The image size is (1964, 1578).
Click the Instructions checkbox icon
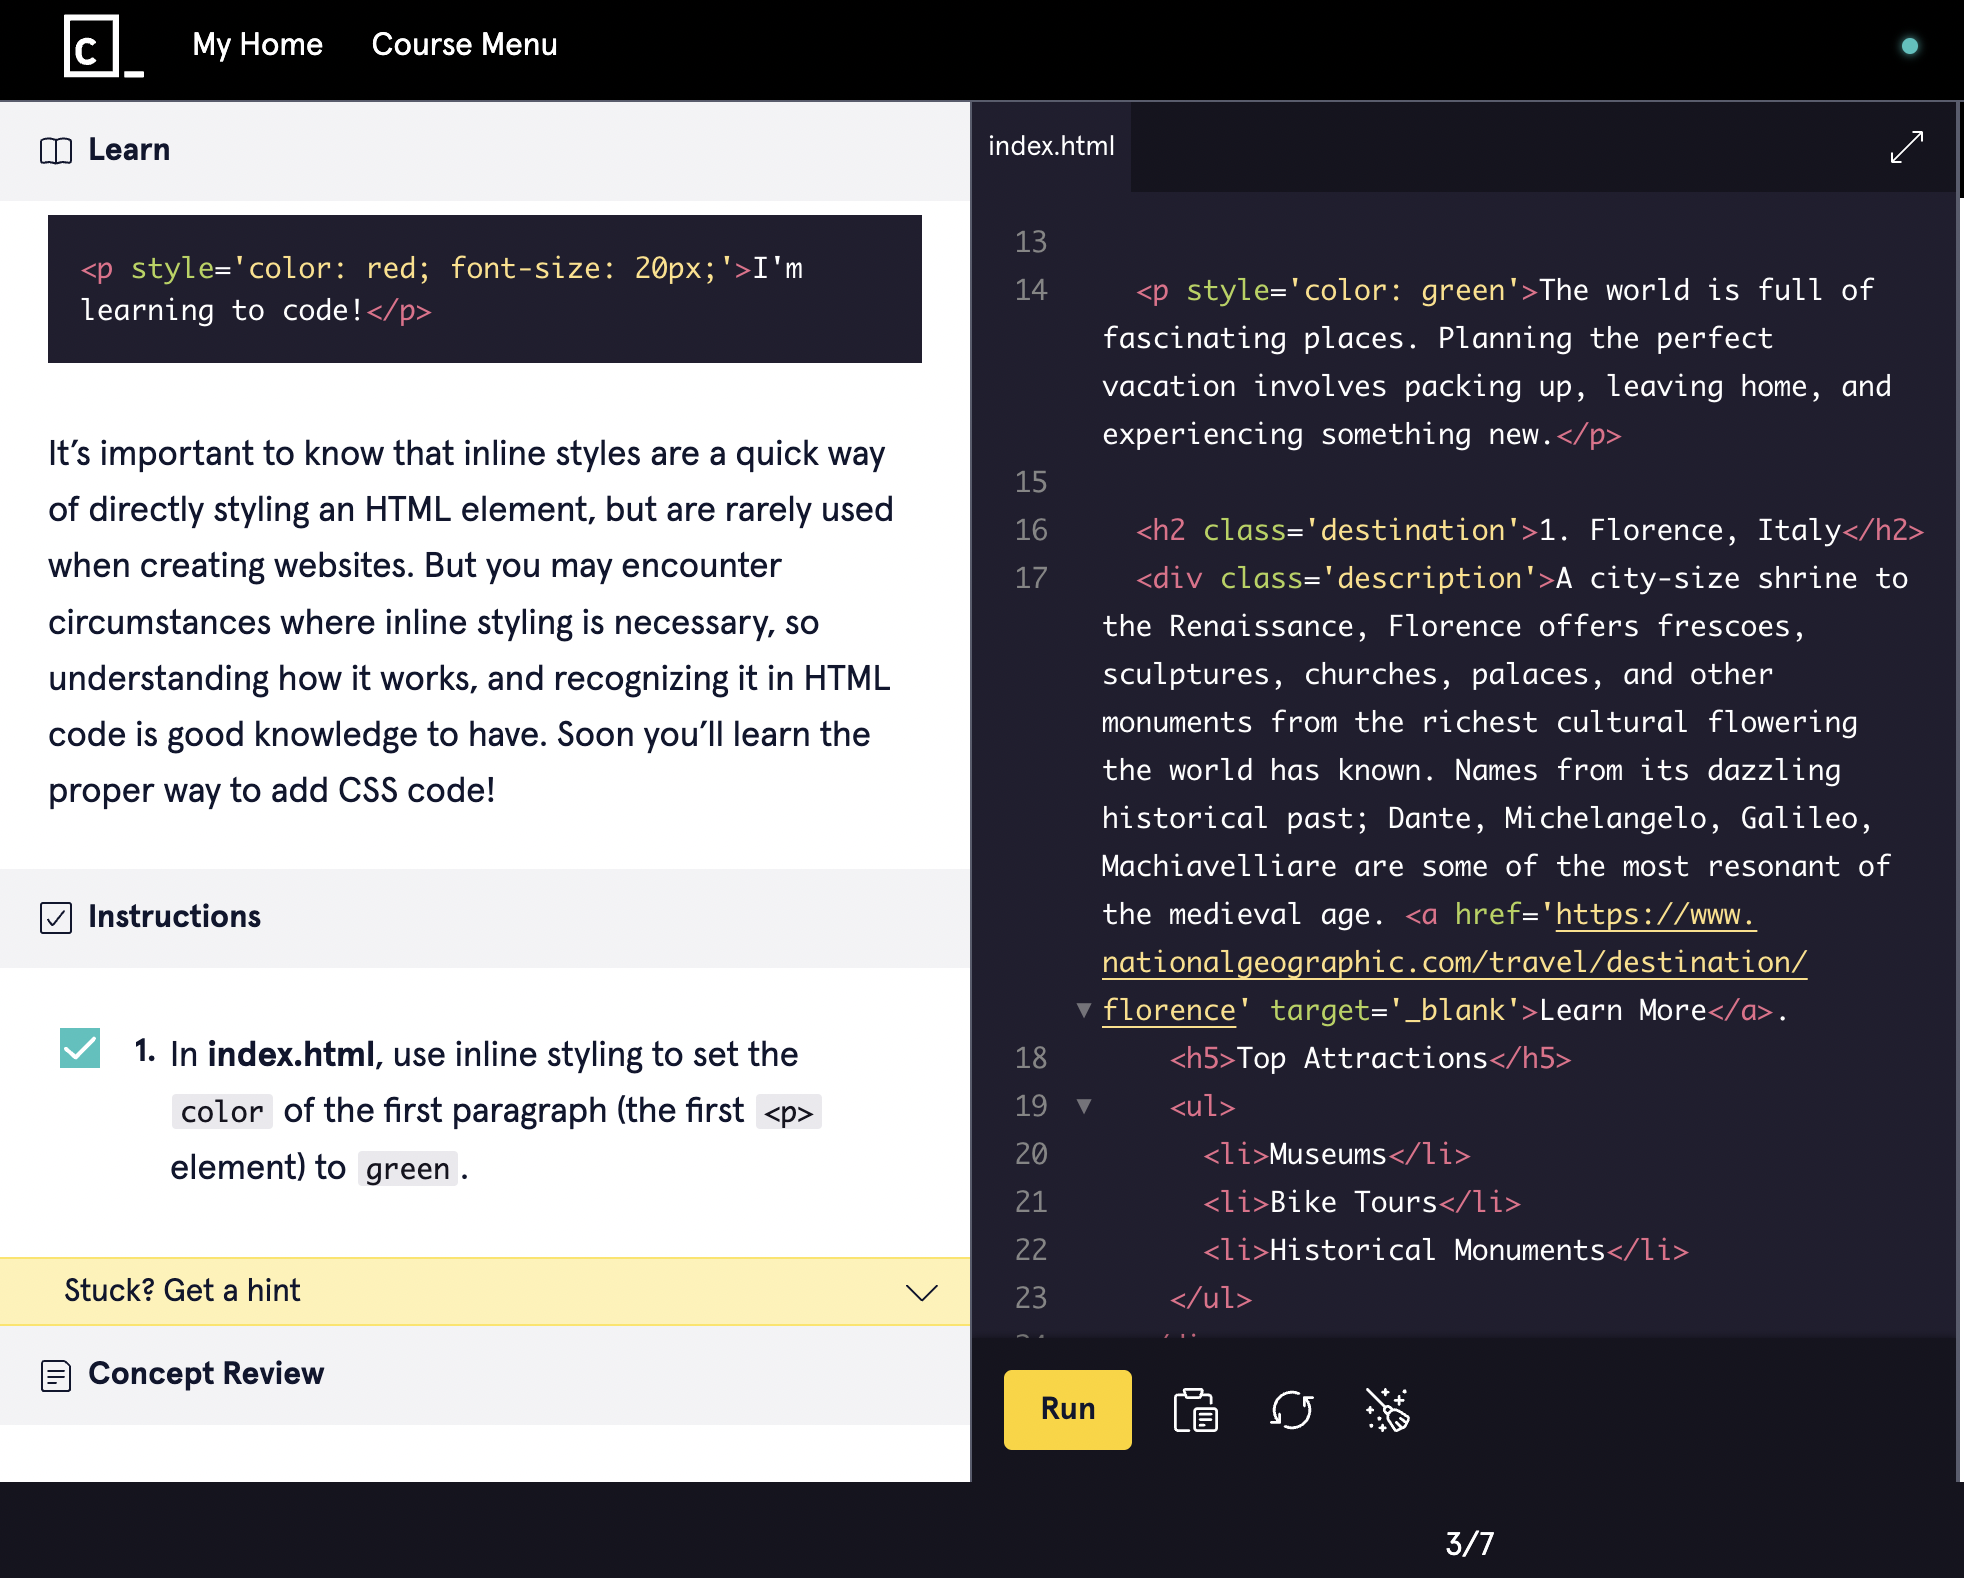[56, 917]
